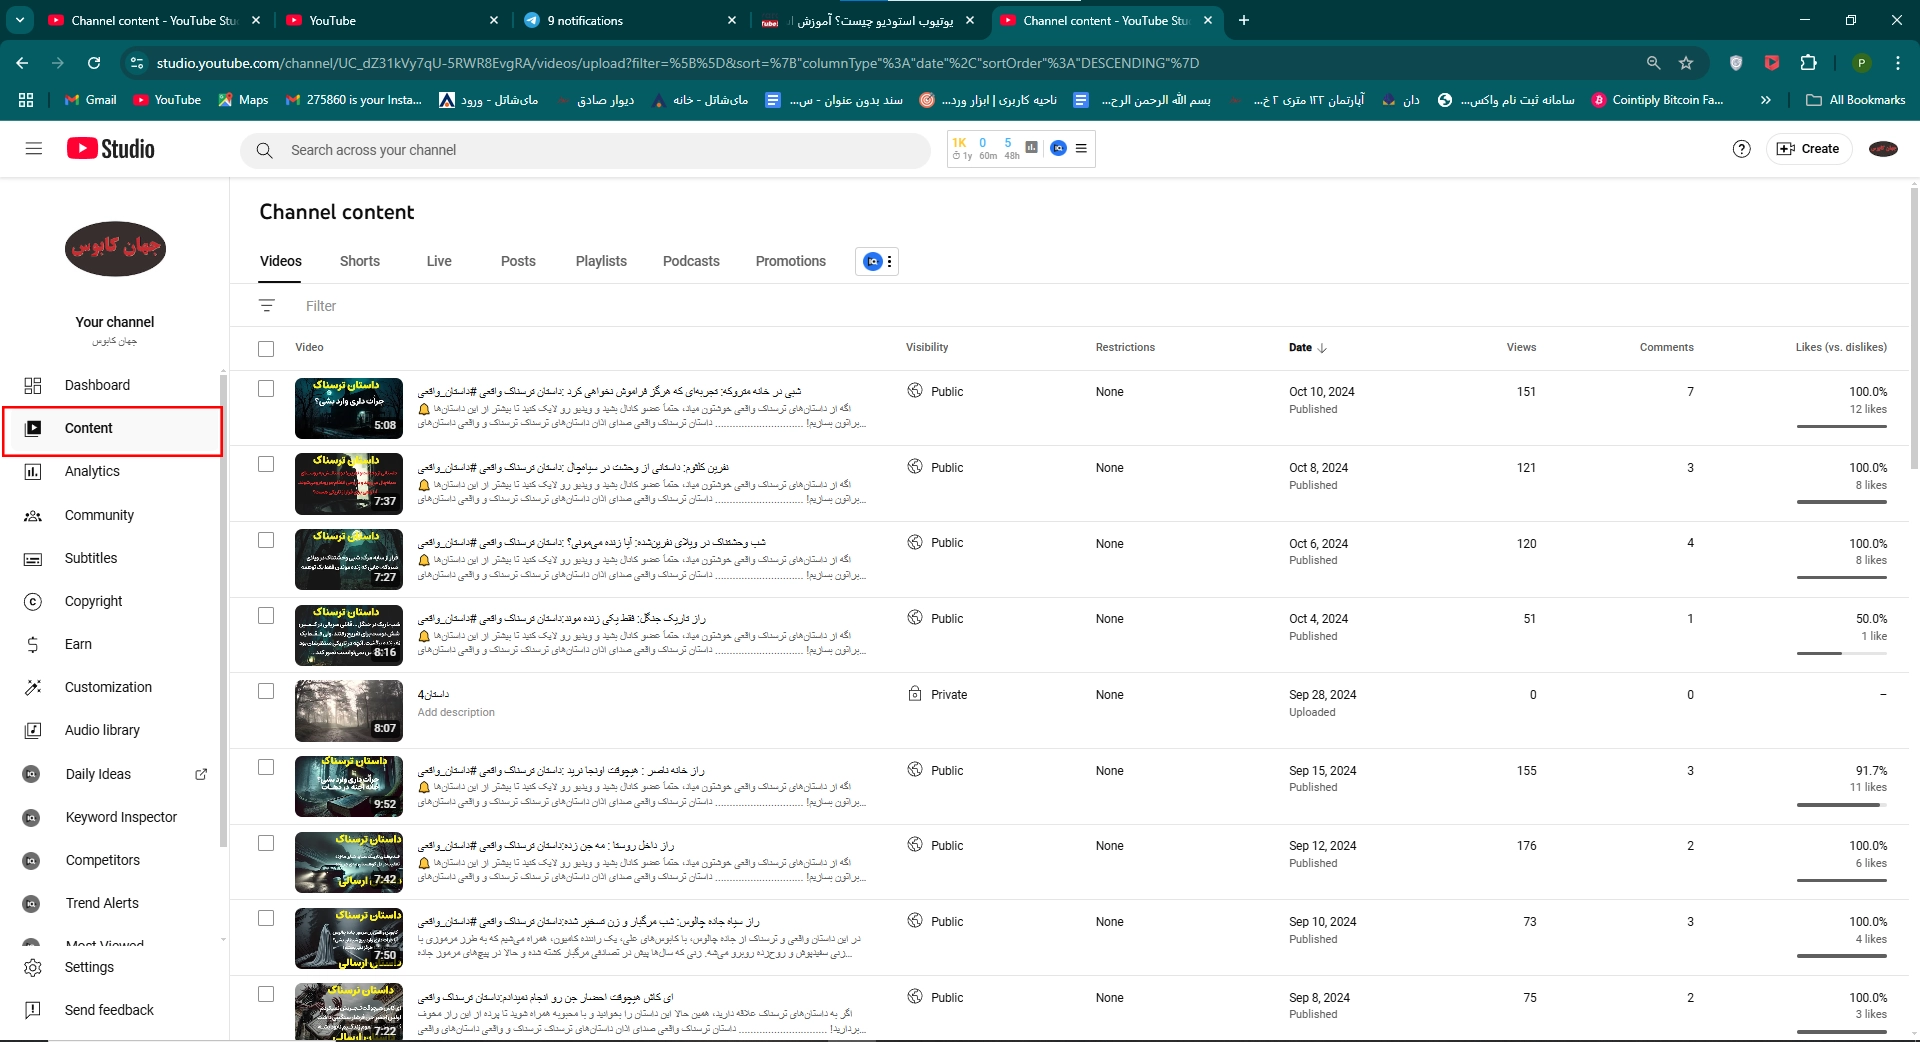Expand the bookmarks bar overflow chevron
The image size is (1920, 1042).
point(1765,100)
